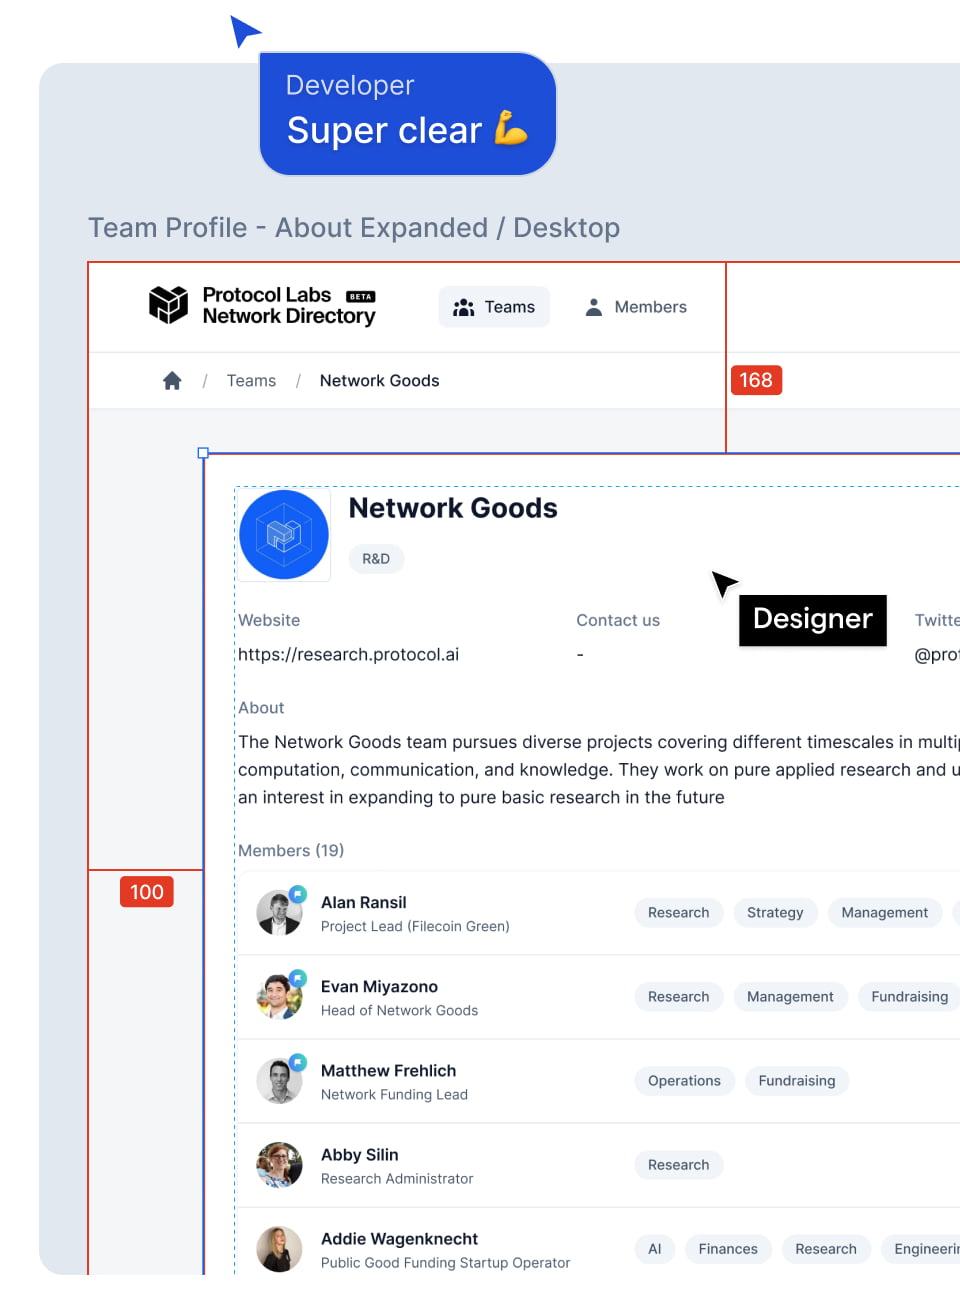Go to Teams in the breadcrumb
The width and height of the screenshot is (960, 1291).
[251, 381]
